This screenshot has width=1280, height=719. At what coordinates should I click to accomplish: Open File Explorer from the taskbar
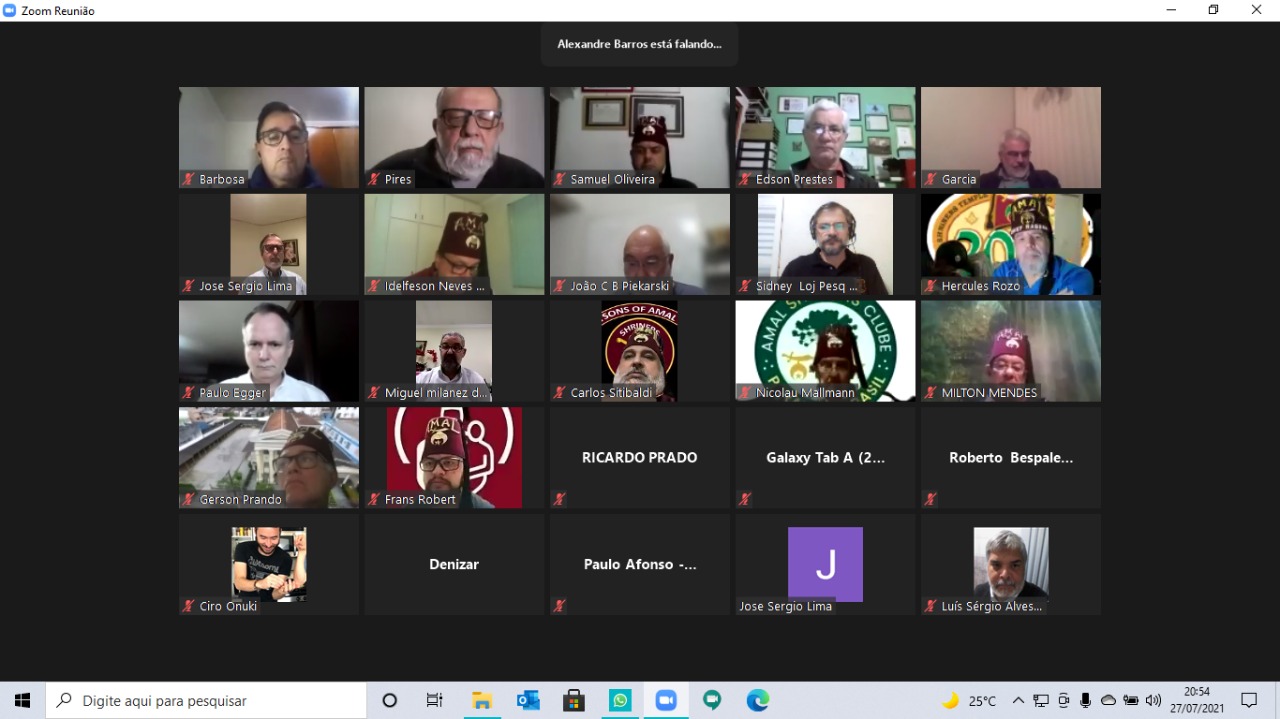click(x=482, y=701)
